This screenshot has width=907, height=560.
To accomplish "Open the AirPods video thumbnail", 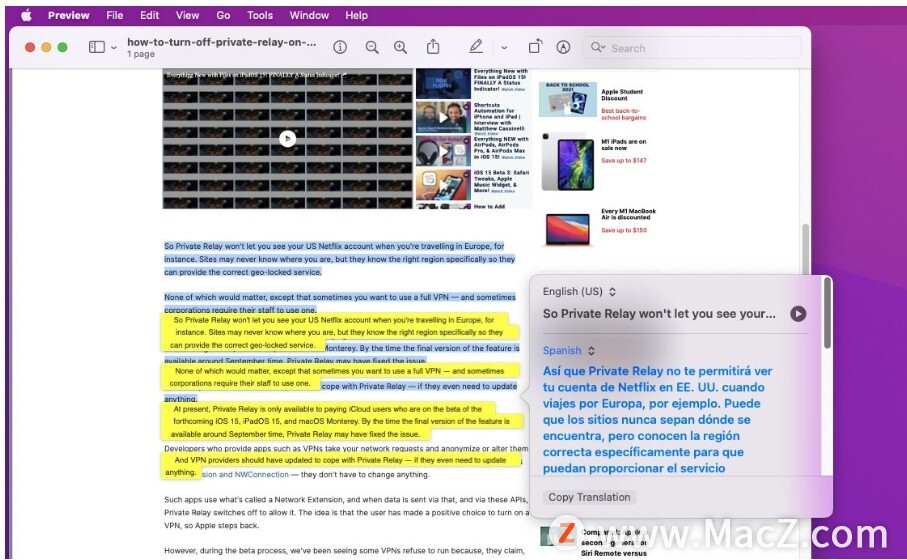I will coord(443,150).
